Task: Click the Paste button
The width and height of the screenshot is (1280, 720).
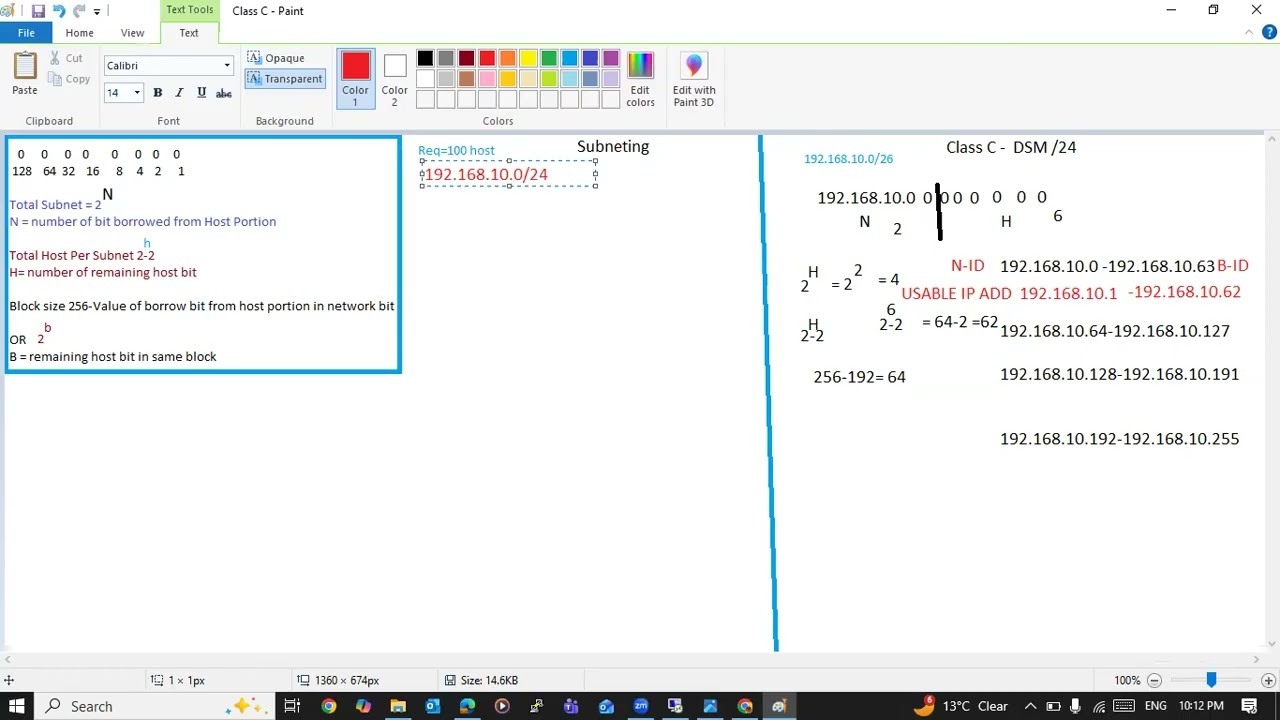Action: pyautogui.click(x=25, y=75)
